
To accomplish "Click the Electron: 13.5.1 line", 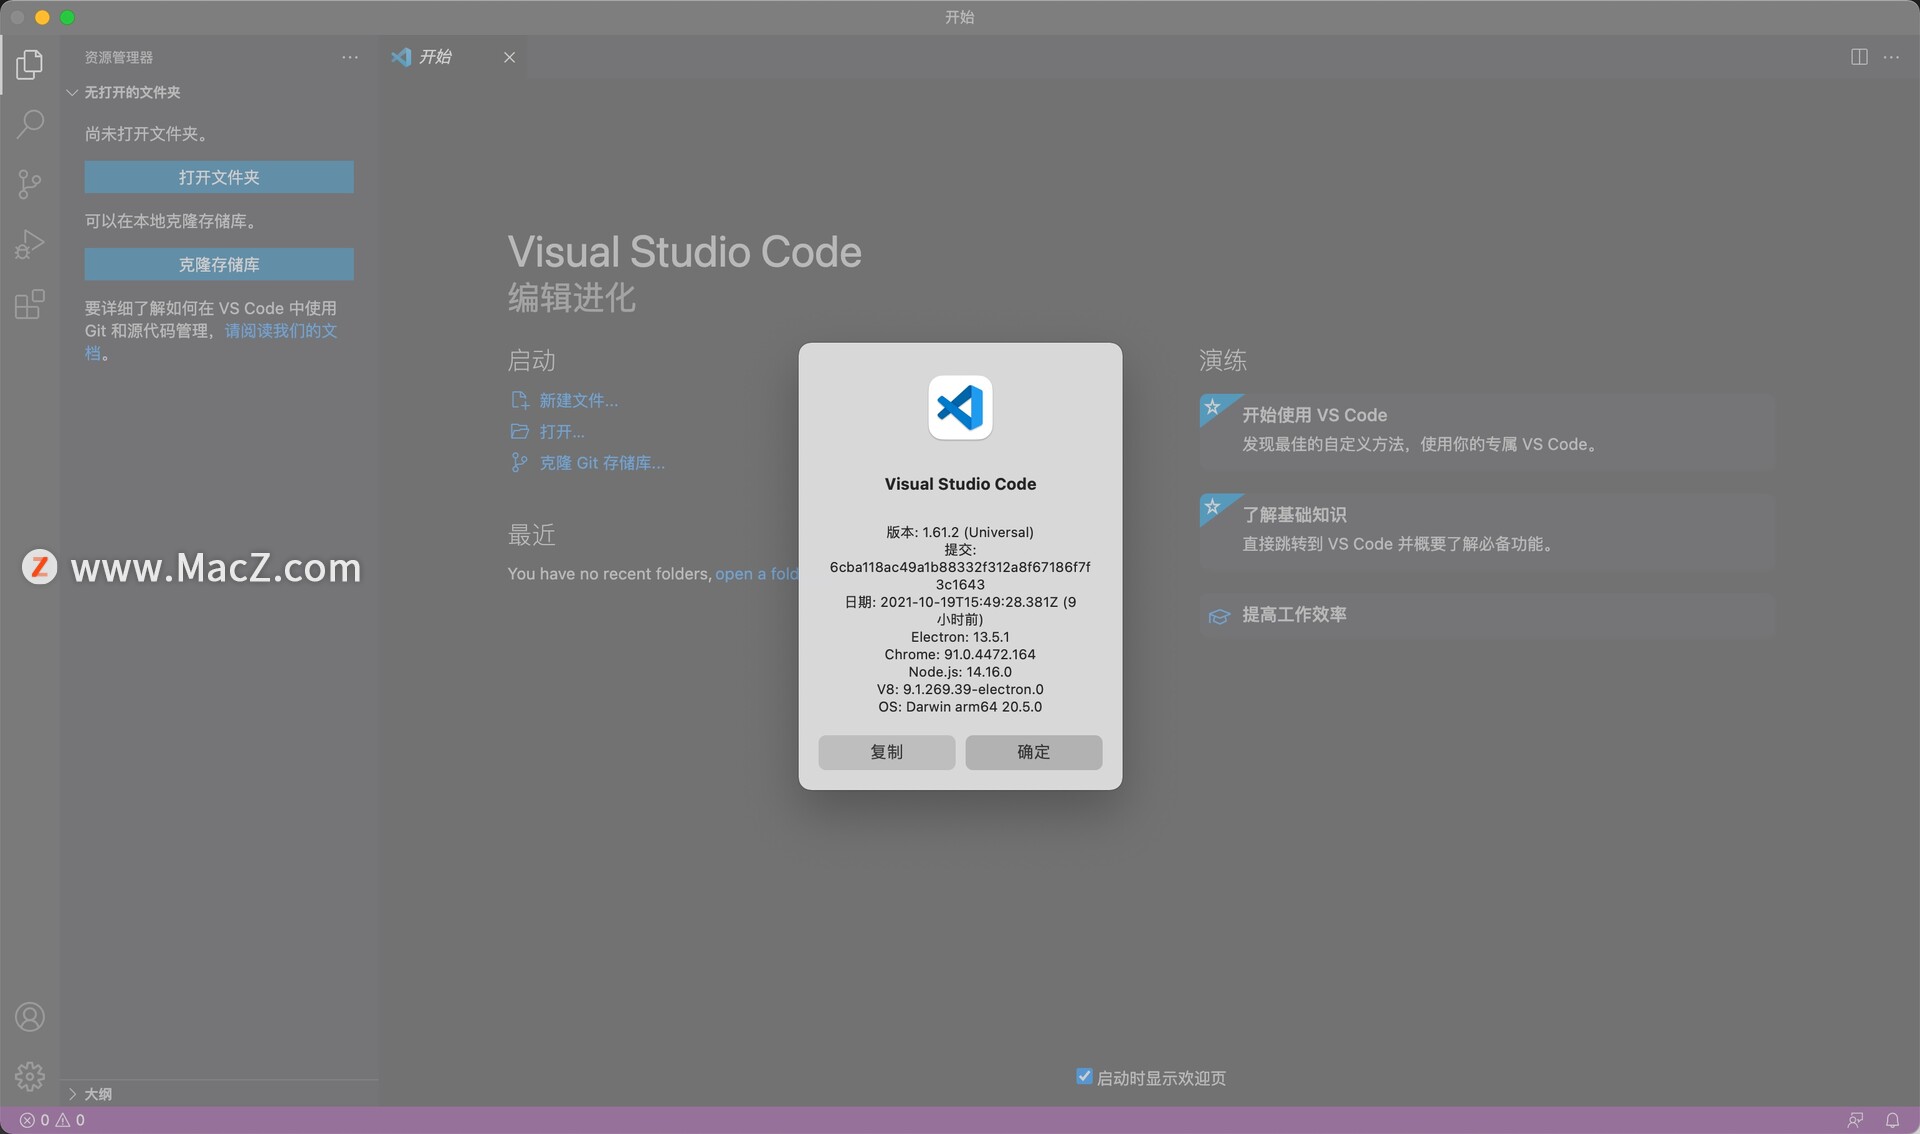I will [x=960, y=637].
